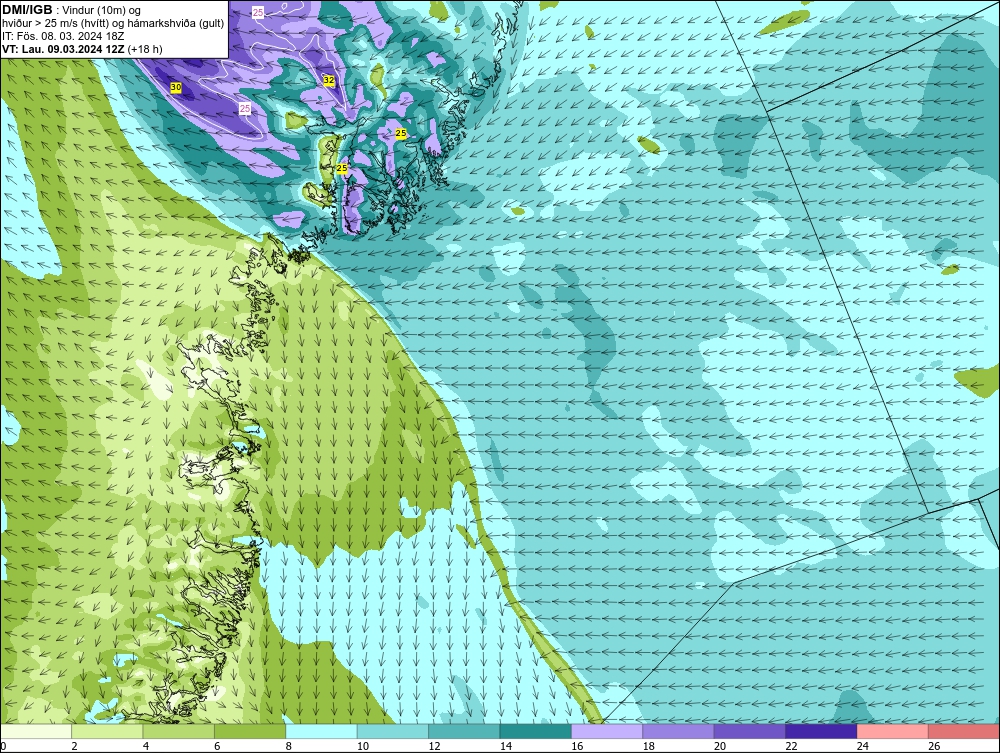
Task: Click the legend scale number 12
Action: click(x=434, y=746)
